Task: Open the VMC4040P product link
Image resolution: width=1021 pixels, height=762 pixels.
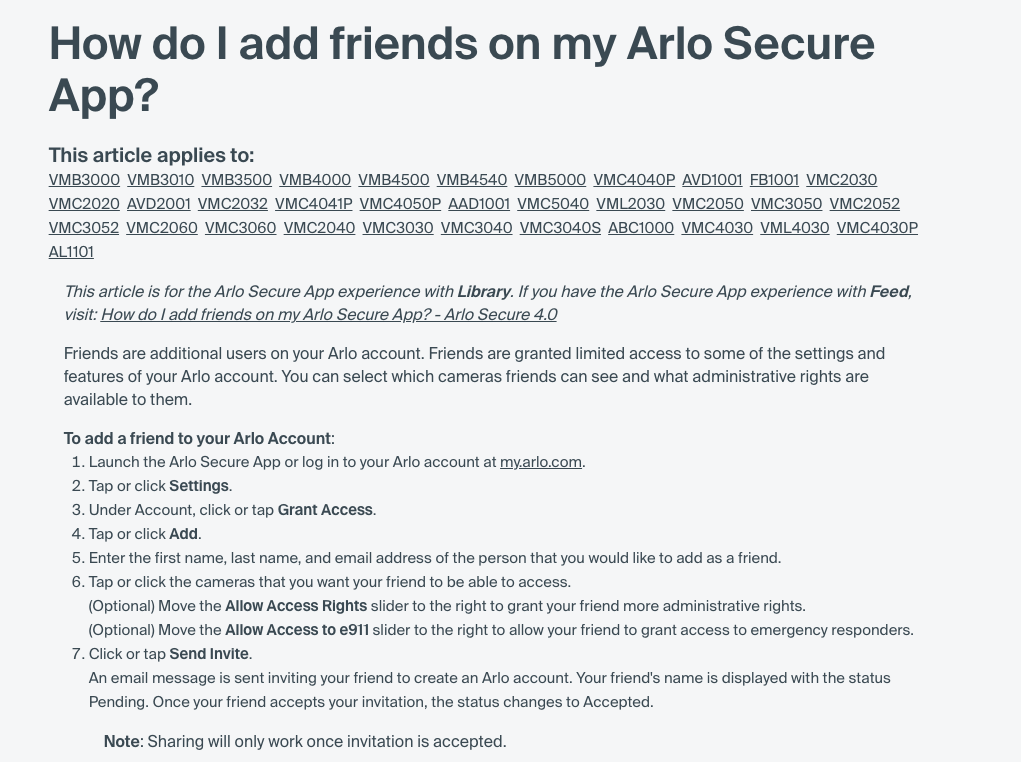Action: point(634,180)
